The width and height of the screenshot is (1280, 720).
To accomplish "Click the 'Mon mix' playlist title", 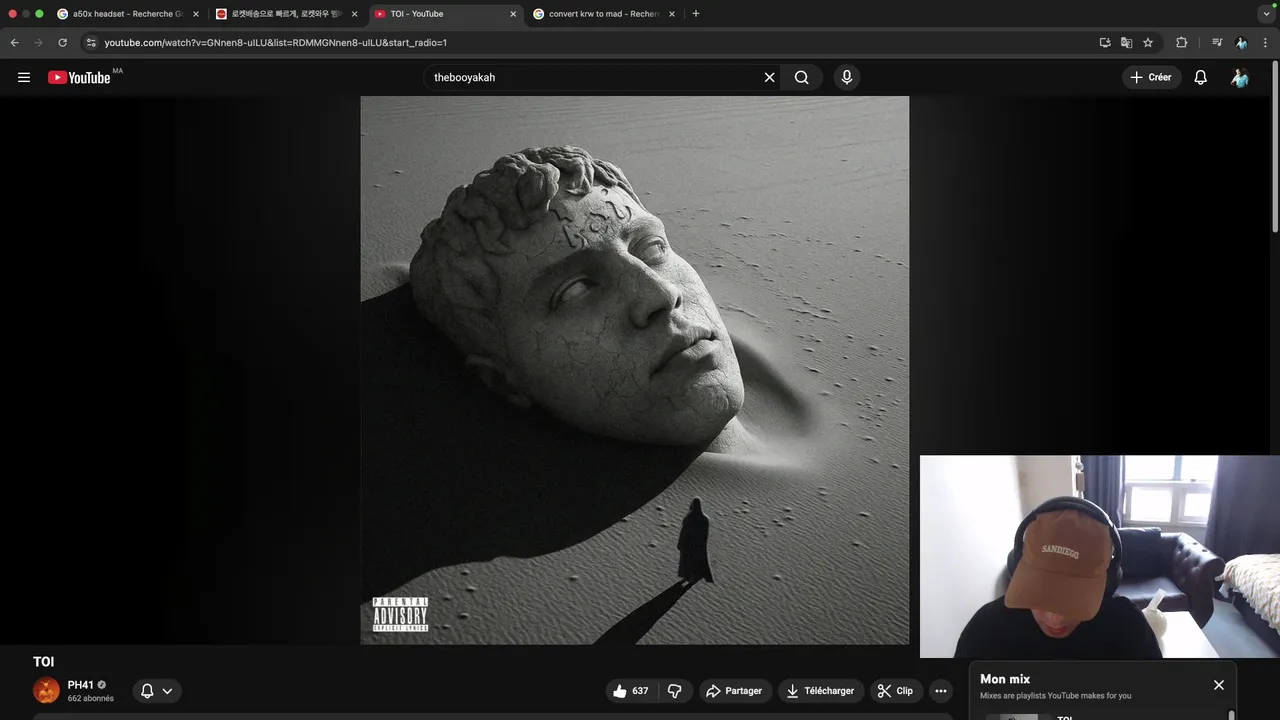I will point(1005,679).
